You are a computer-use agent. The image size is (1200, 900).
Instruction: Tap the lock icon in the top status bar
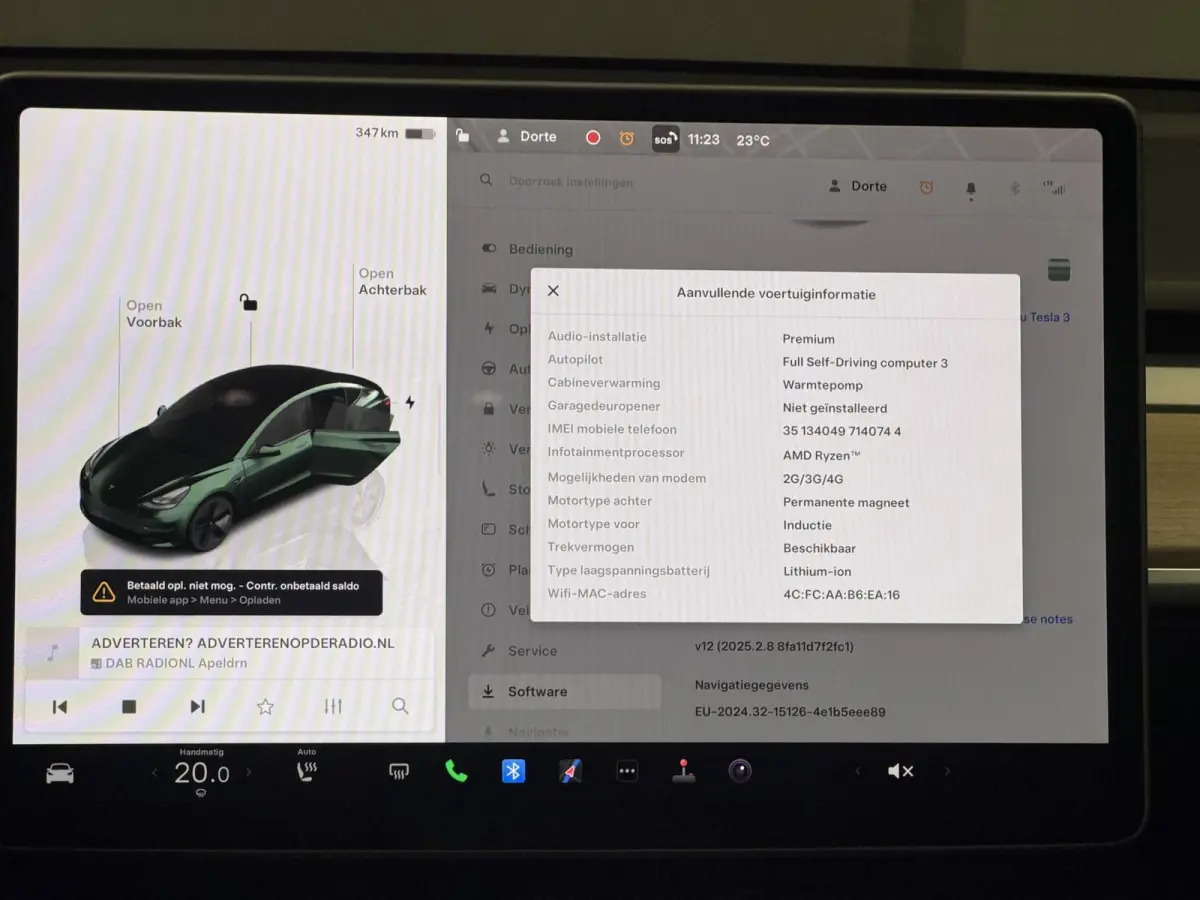coord(463,136)
